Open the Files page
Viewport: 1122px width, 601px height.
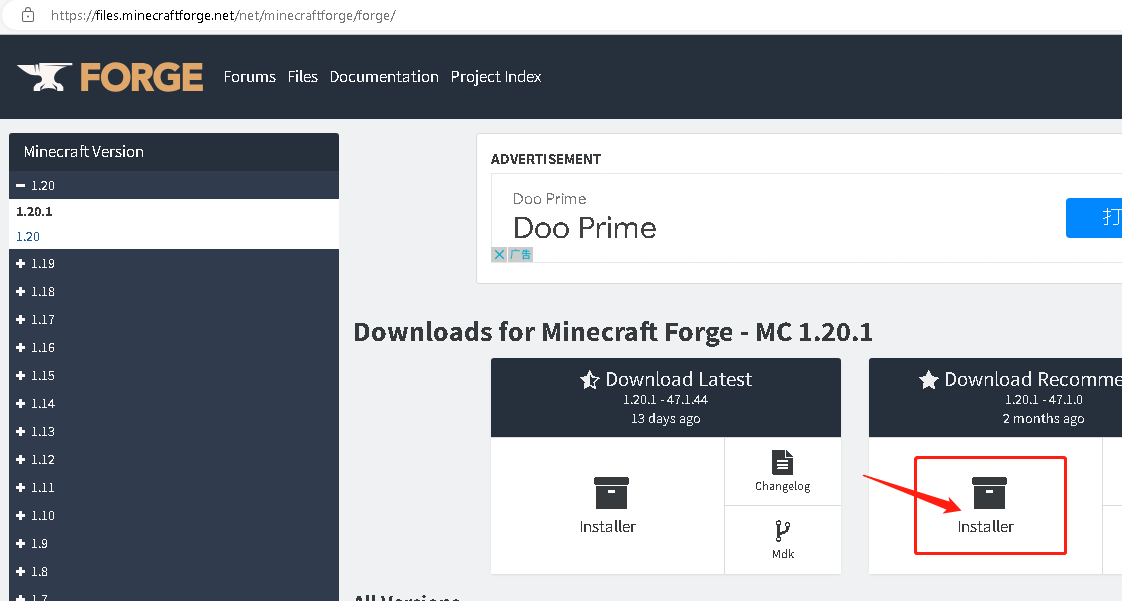click(x=303, y=77)
